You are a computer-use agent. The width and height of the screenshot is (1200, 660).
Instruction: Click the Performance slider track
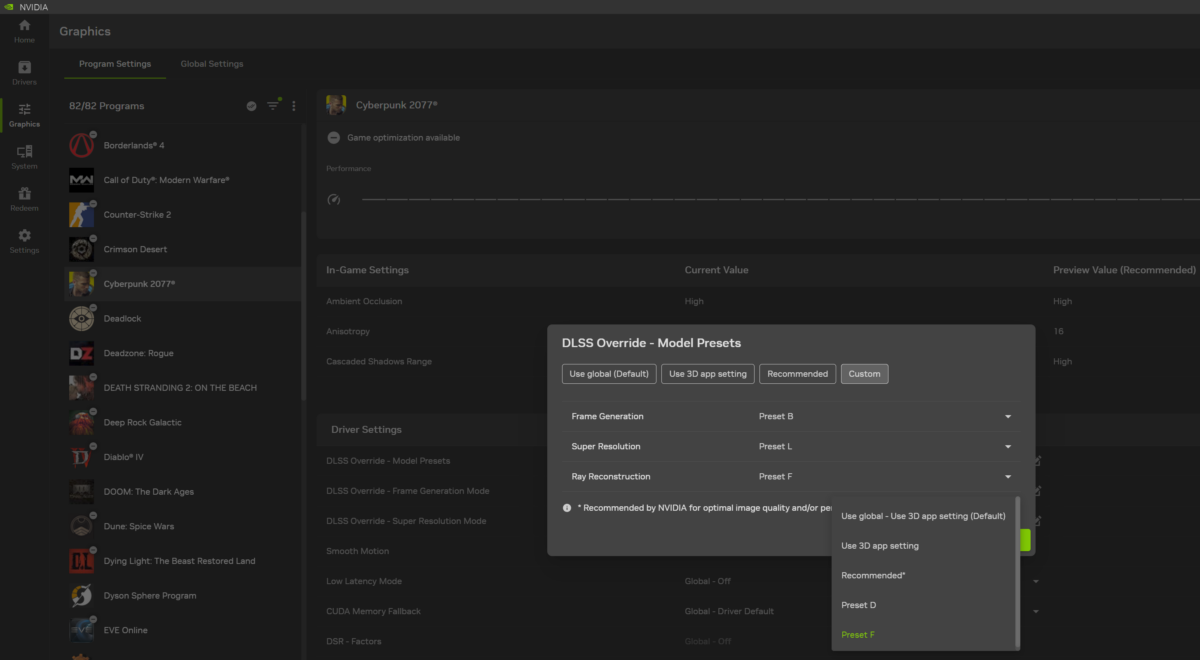coord(780,199)
